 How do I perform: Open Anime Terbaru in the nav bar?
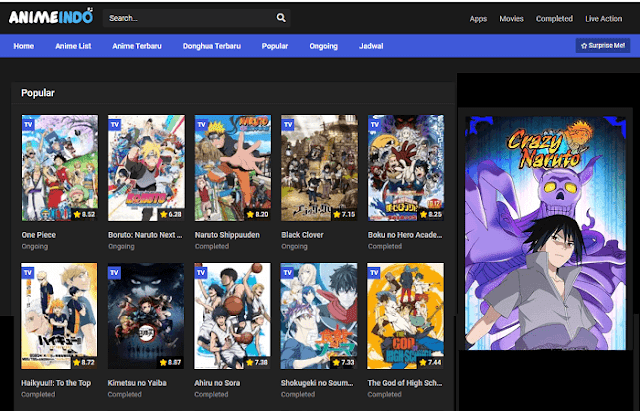coord(137,46)
